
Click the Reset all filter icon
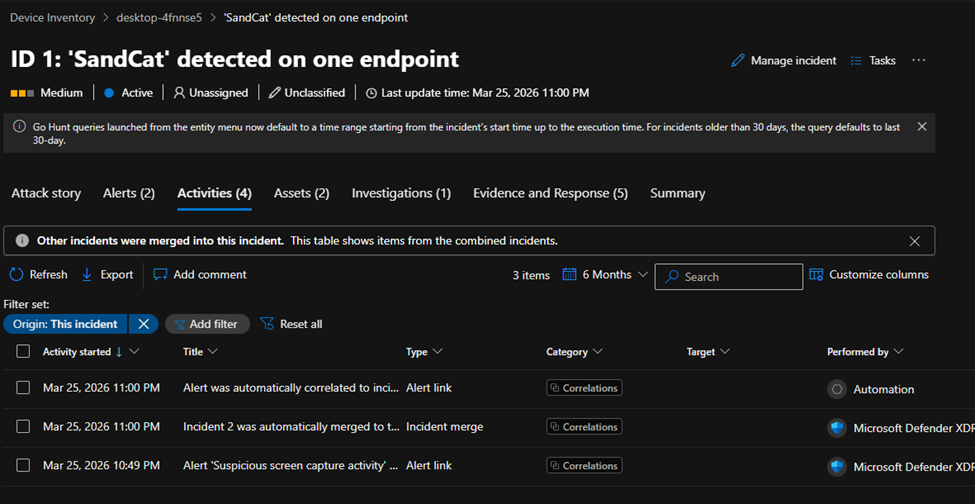coord(267,324)
